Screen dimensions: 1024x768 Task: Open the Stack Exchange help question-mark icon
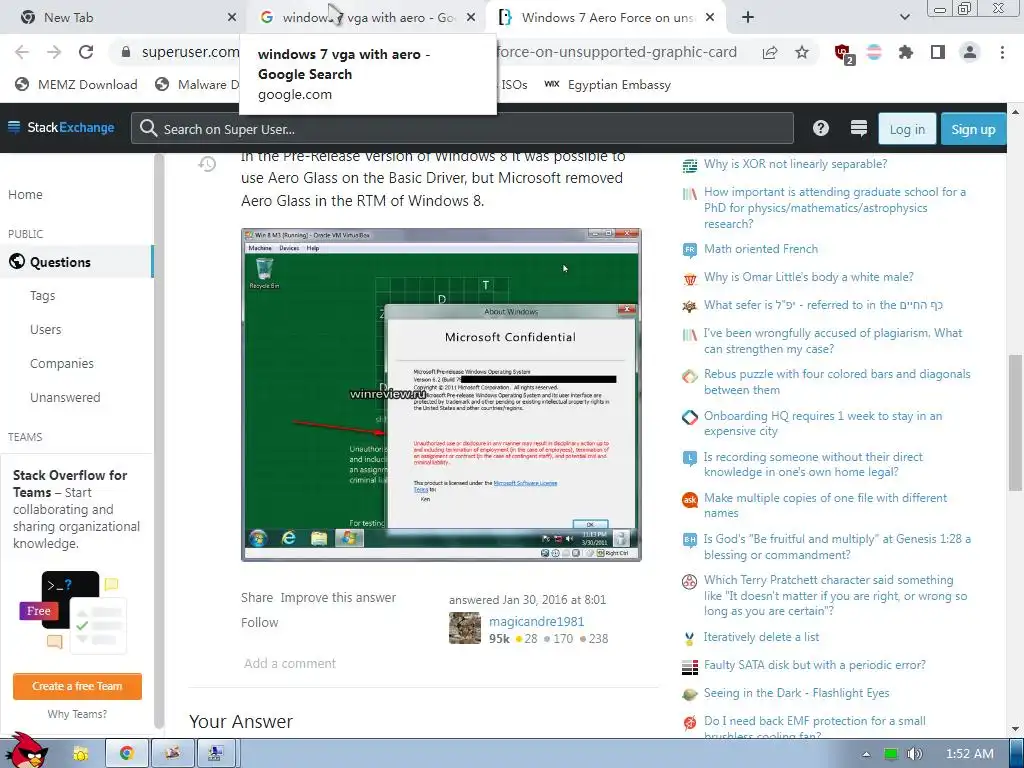[821, 128]
